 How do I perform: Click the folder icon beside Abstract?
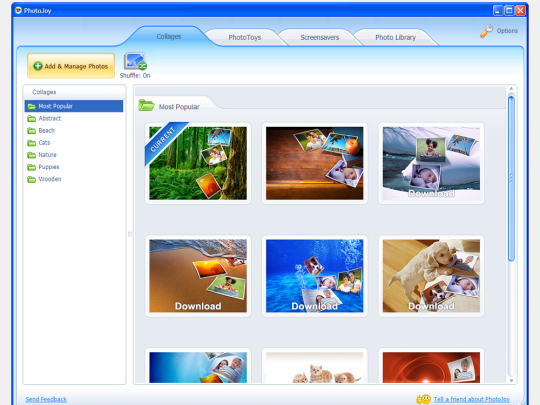32,118
